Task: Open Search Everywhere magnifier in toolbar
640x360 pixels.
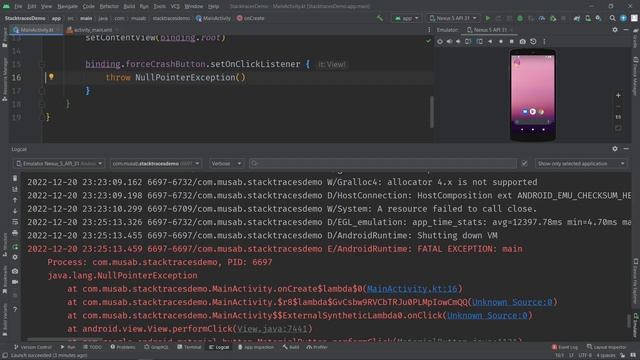Action: point(612,18)
